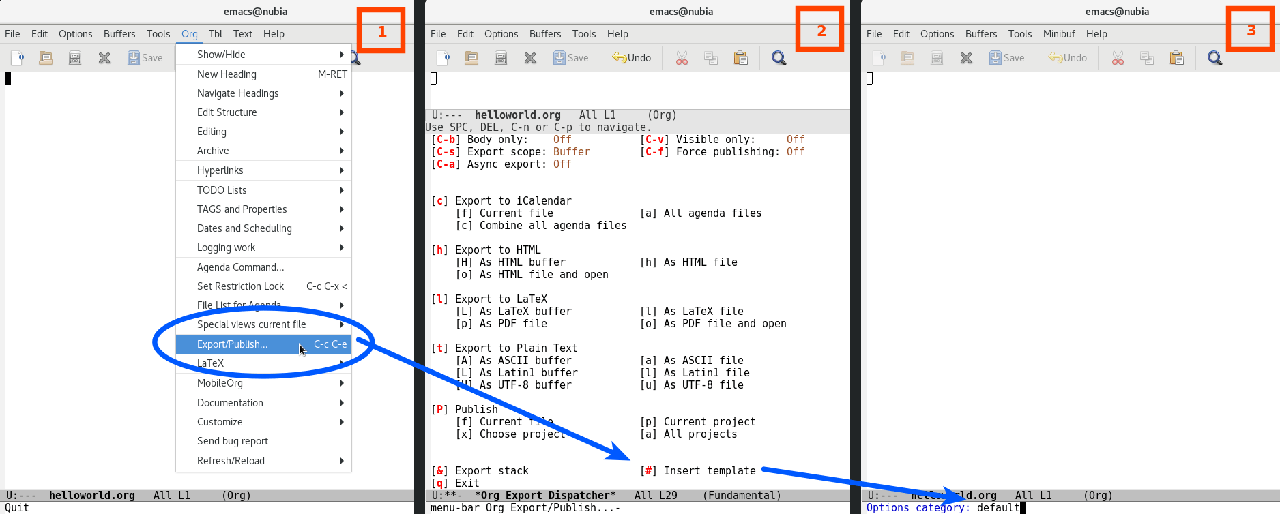This screenshot has width=1280, height=514.
Task: Click the Search magnifier icon in the right window
Action: (x=1214, y=58)
